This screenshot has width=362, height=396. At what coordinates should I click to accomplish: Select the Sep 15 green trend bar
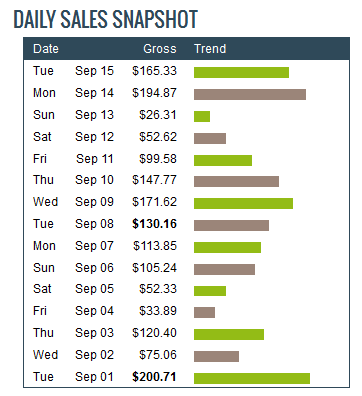(x=241, y=73)
